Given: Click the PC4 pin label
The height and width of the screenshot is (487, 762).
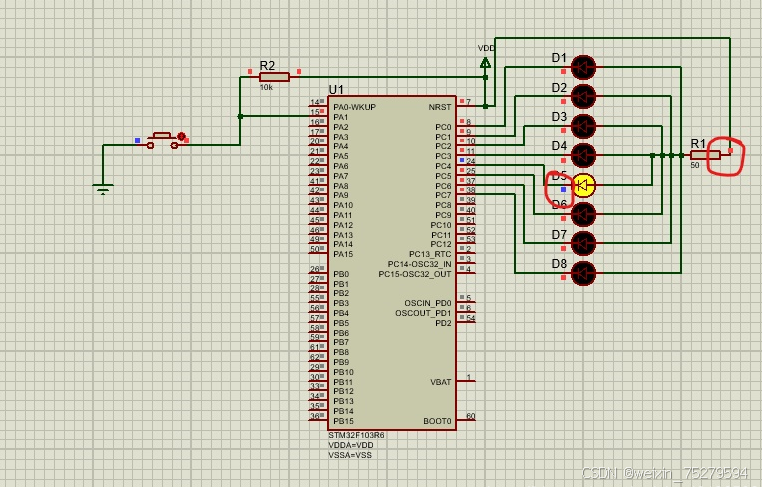Looking at the screenshot, I should 443,166.
